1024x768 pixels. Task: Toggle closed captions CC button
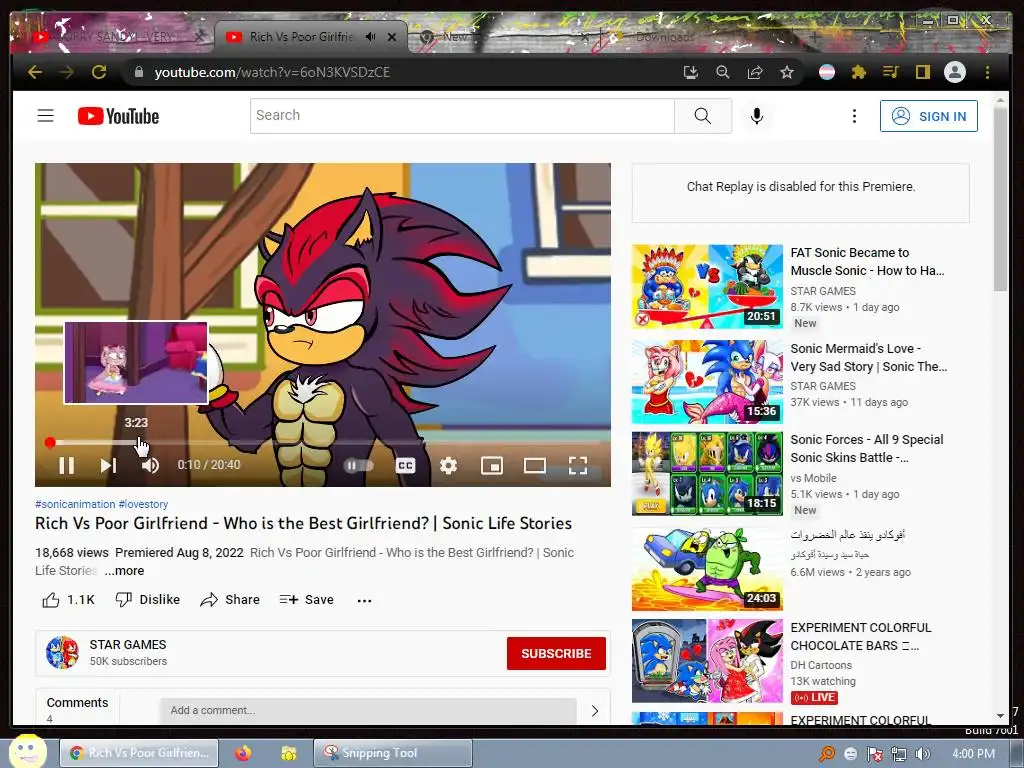click(x=405, y=466)
